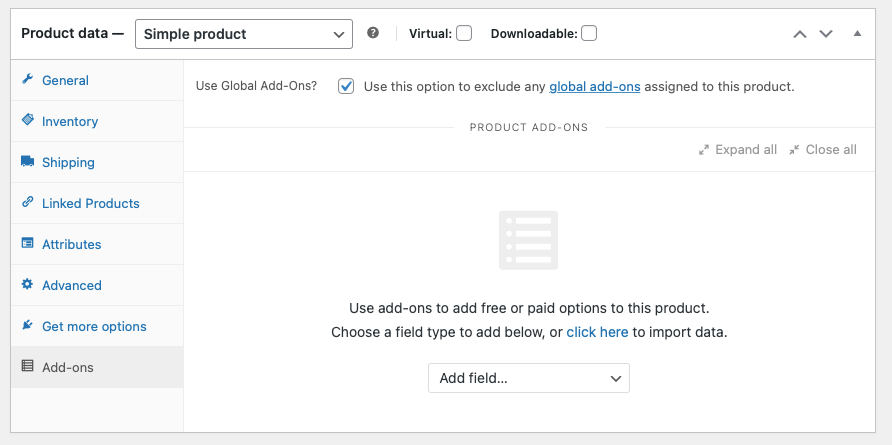Open the Inventory tab

pyautogui.click(x=70, y=121)
